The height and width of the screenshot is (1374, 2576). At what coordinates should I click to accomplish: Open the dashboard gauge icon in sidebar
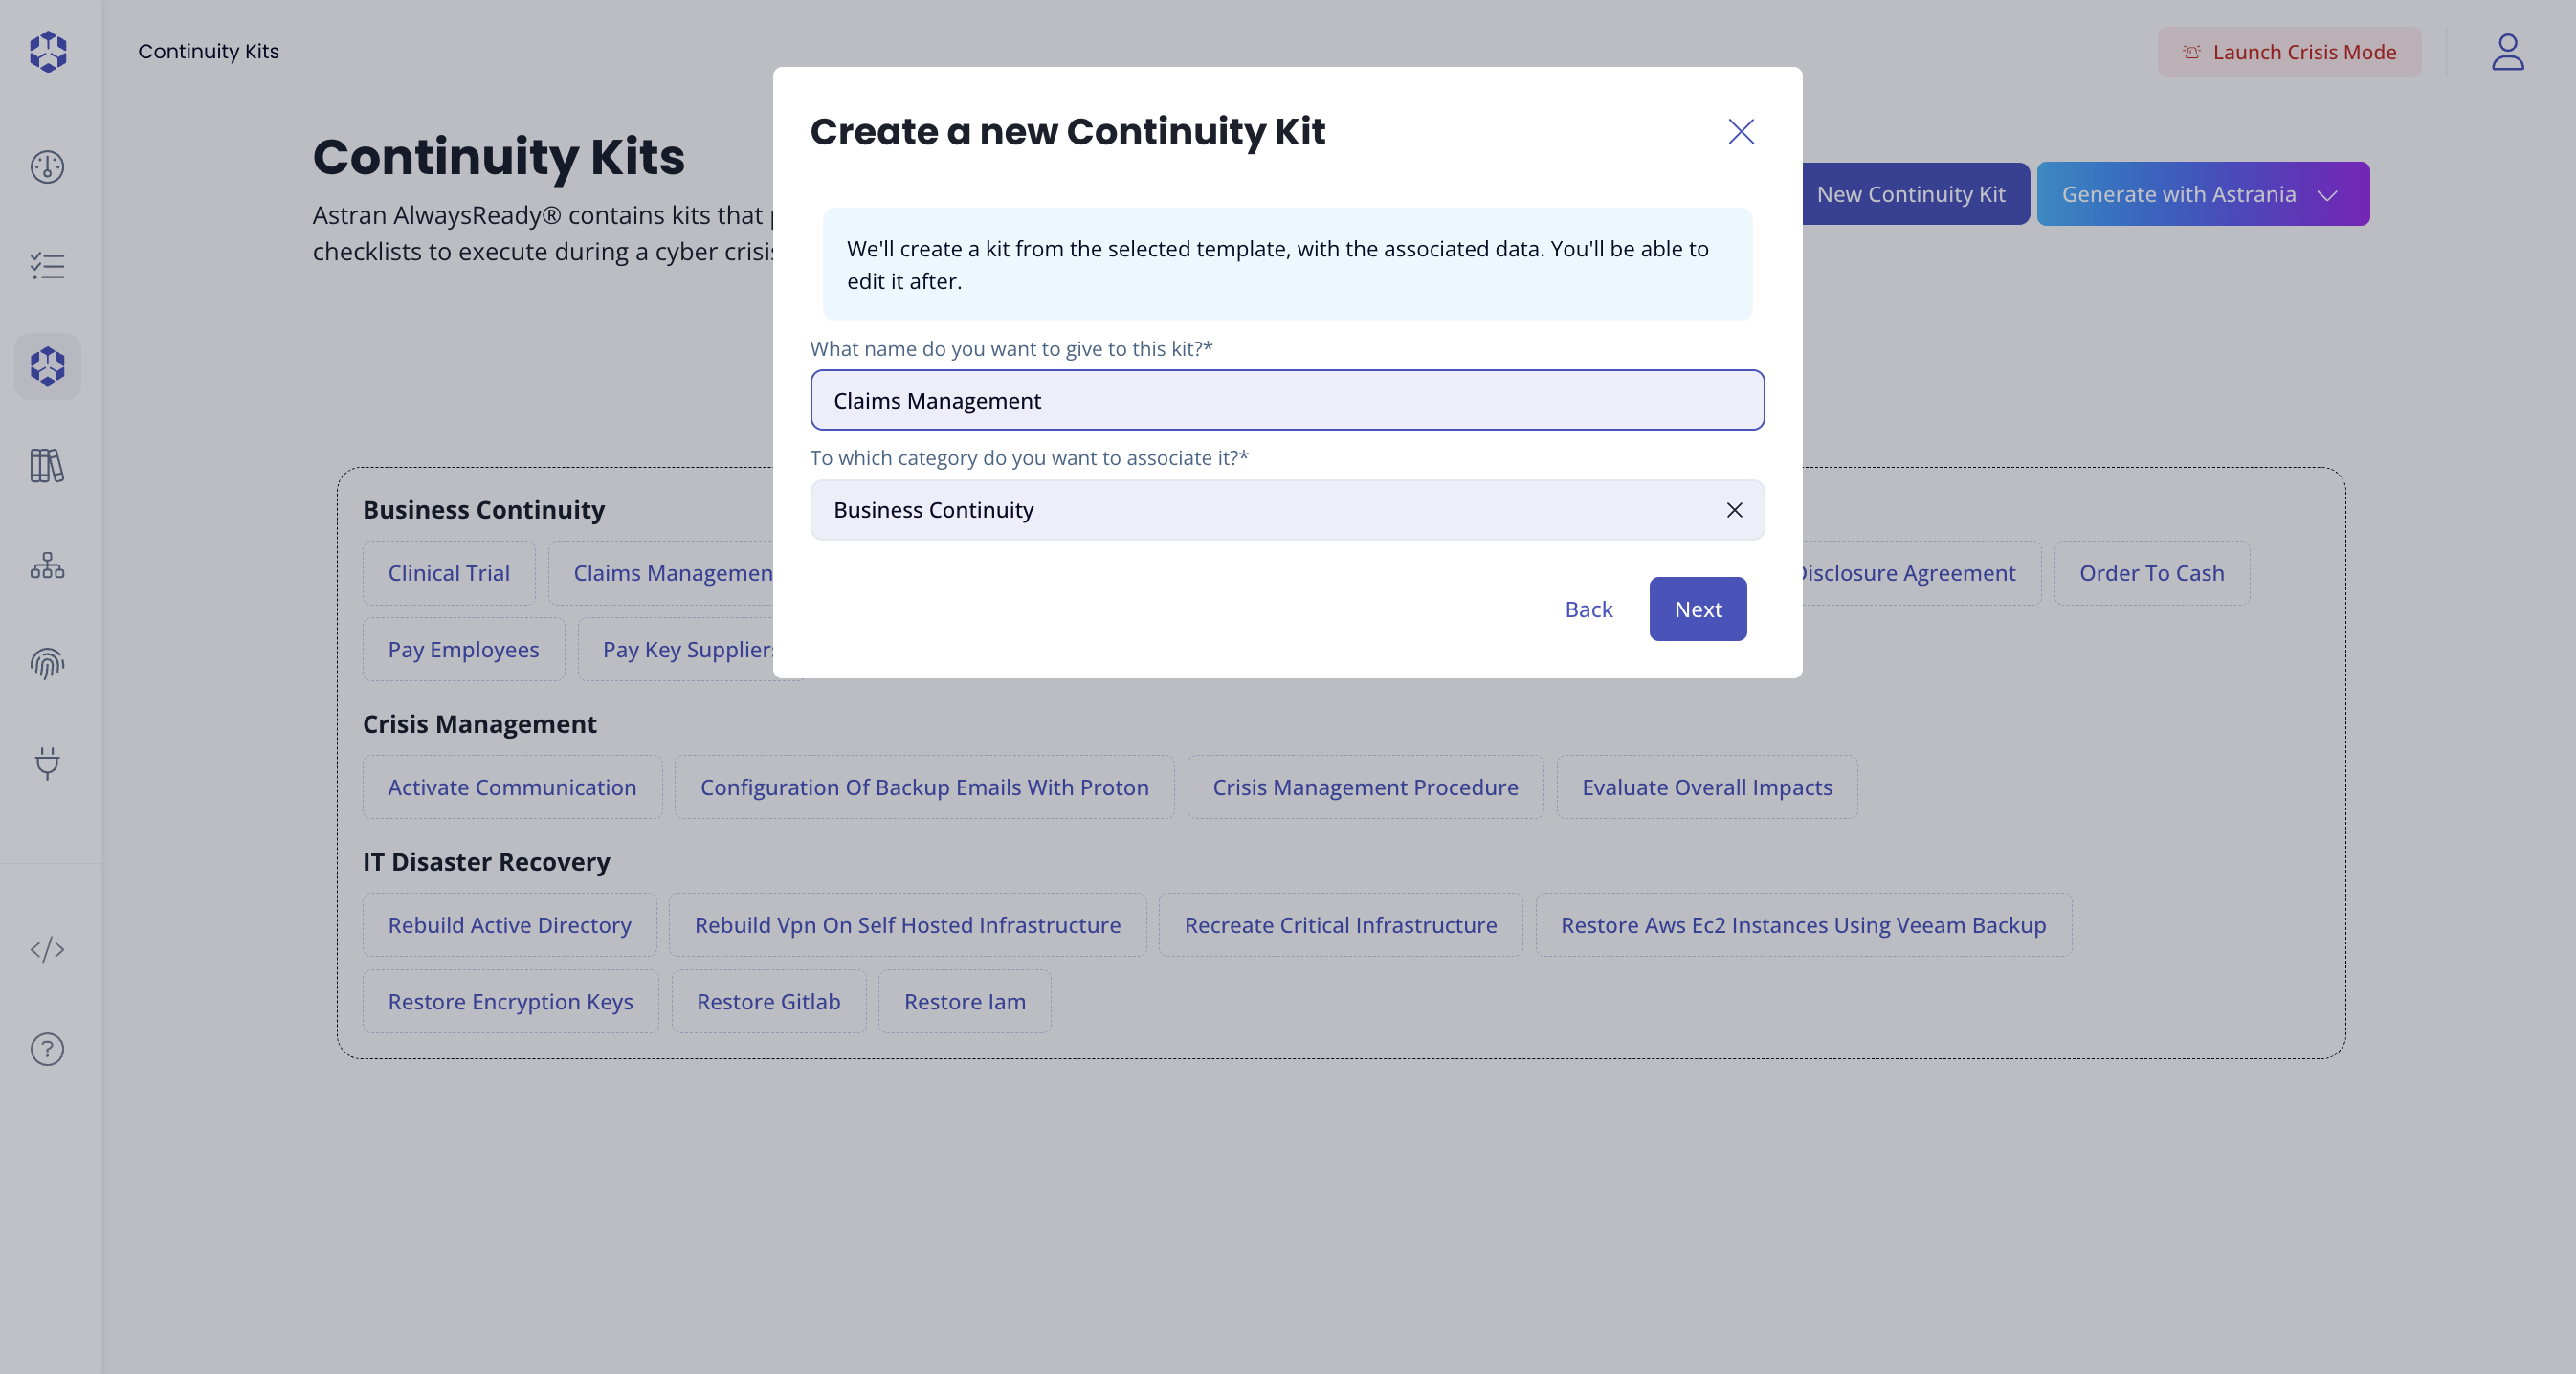[47, 167]
